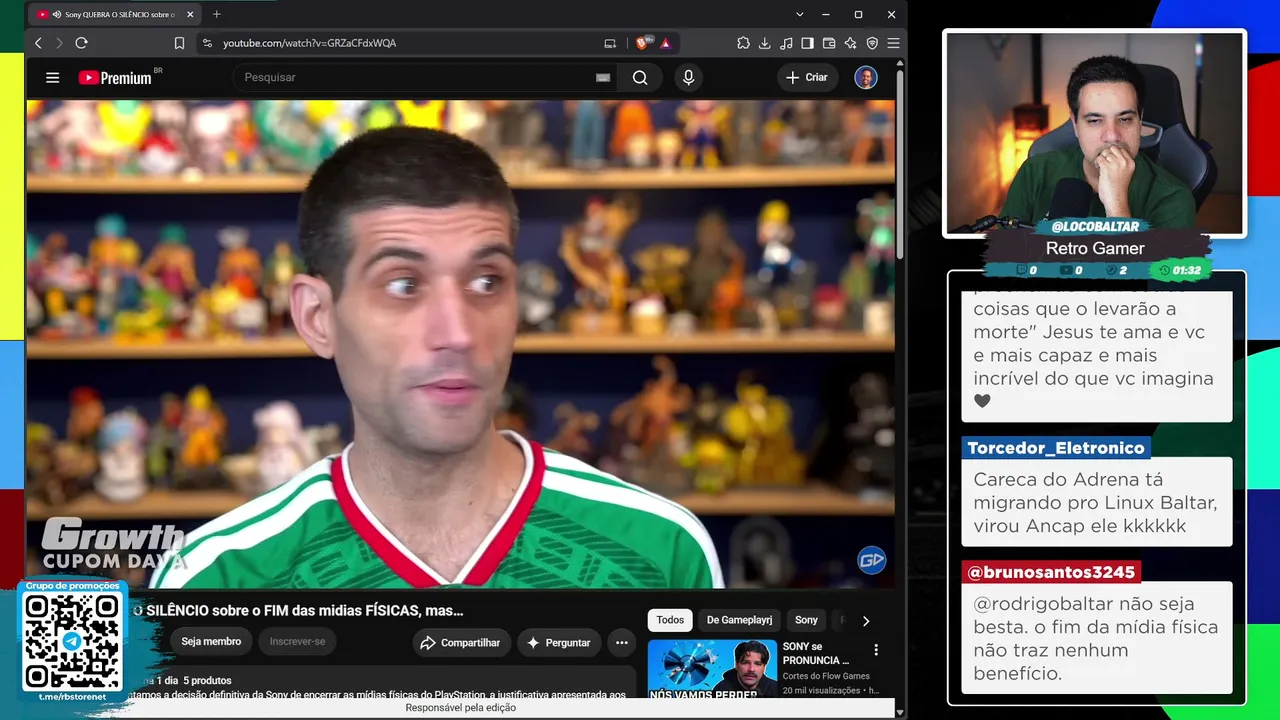Viewport: 1280px width, 720px height.
Task: Open the YouTube account avatar menu
Action: coord(866,78)
